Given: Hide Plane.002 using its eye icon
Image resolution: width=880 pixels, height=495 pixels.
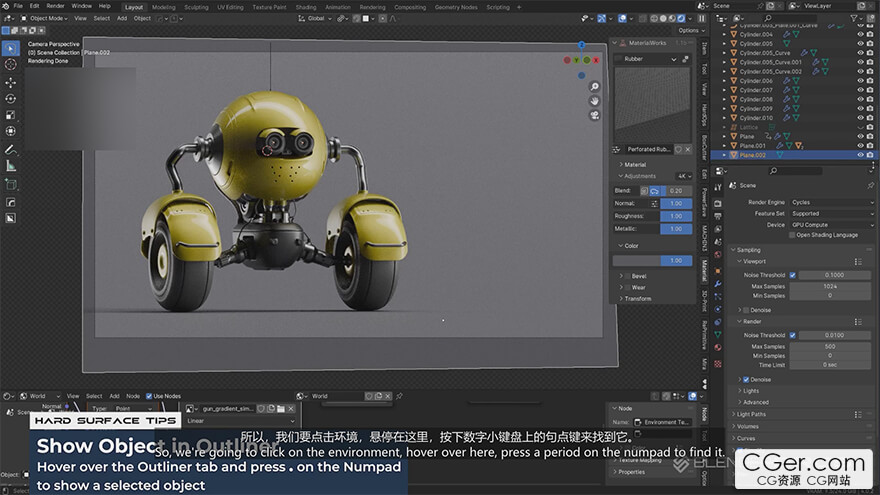Looking at the screenshot, I should click(x=860, y=155).
